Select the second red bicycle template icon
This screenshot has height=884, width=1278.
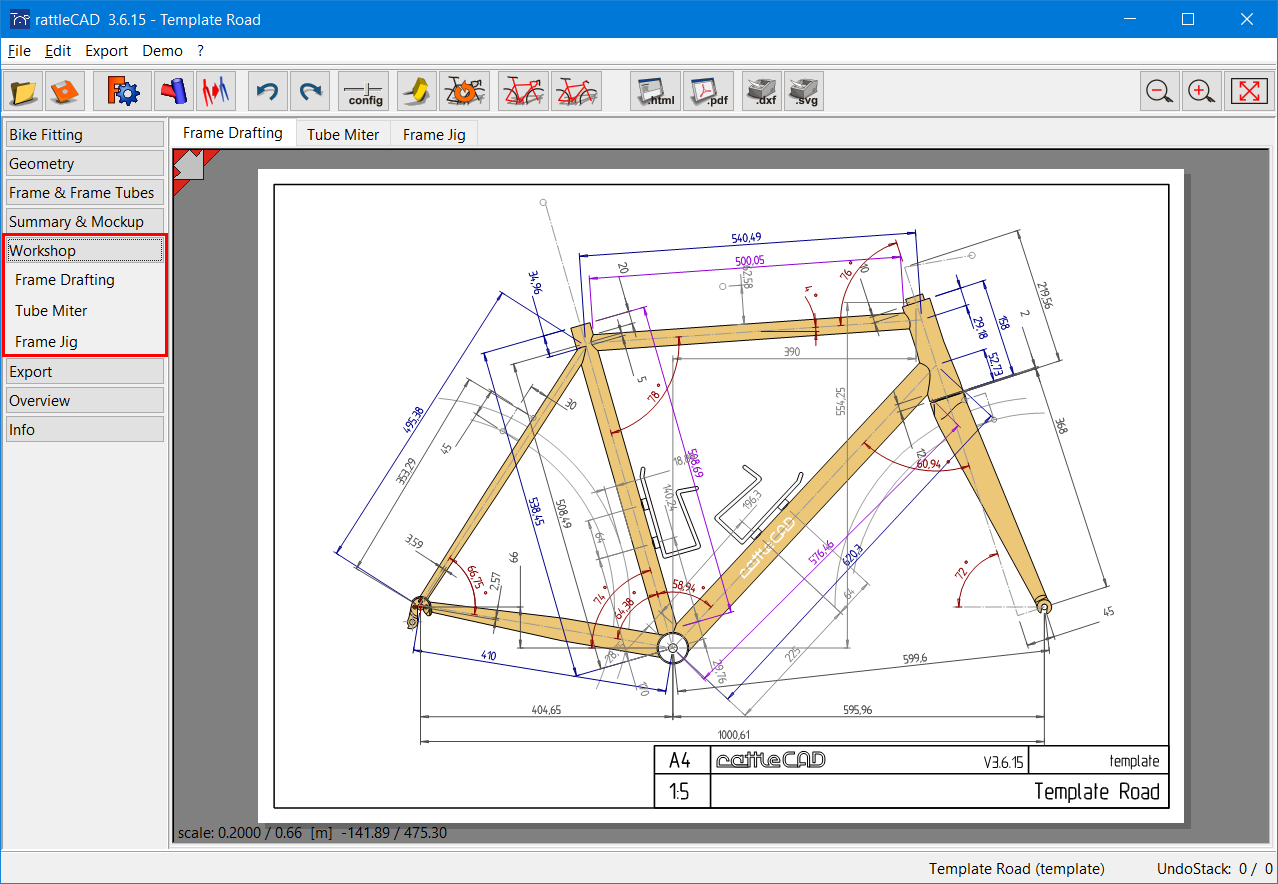577,91
